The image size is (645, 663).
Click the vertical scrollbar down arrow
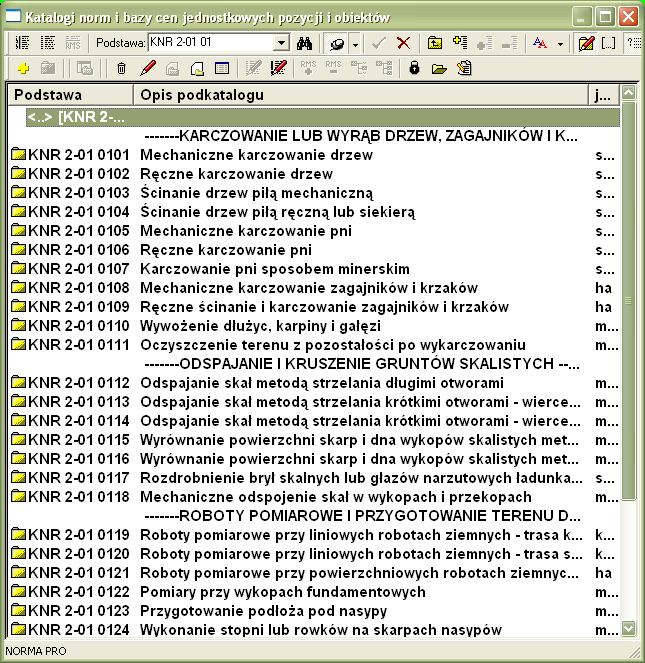click(629, 628)
